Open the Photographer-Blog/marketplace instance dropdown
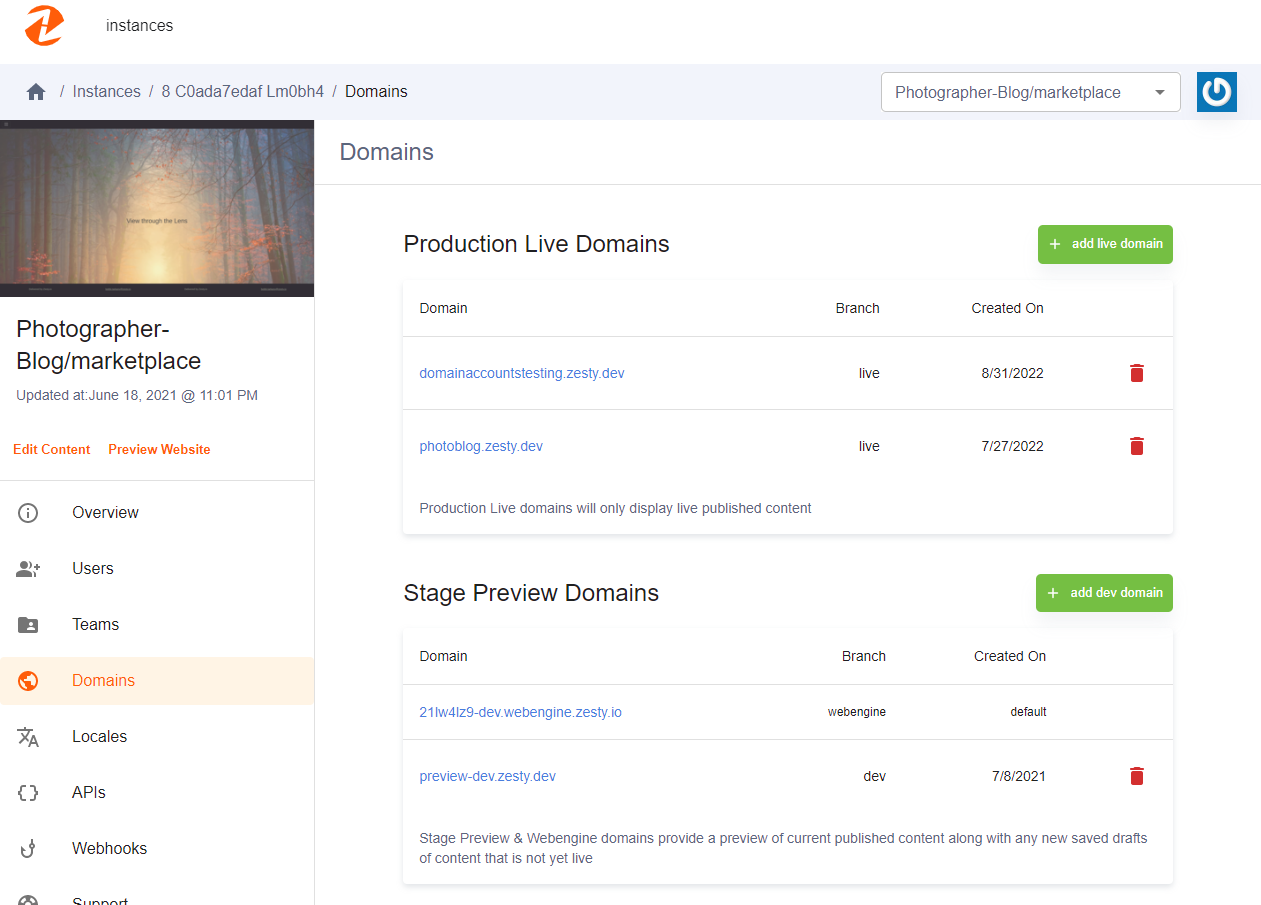The height and width of the screenshot is (905, 1261). tap(1030, 91)
